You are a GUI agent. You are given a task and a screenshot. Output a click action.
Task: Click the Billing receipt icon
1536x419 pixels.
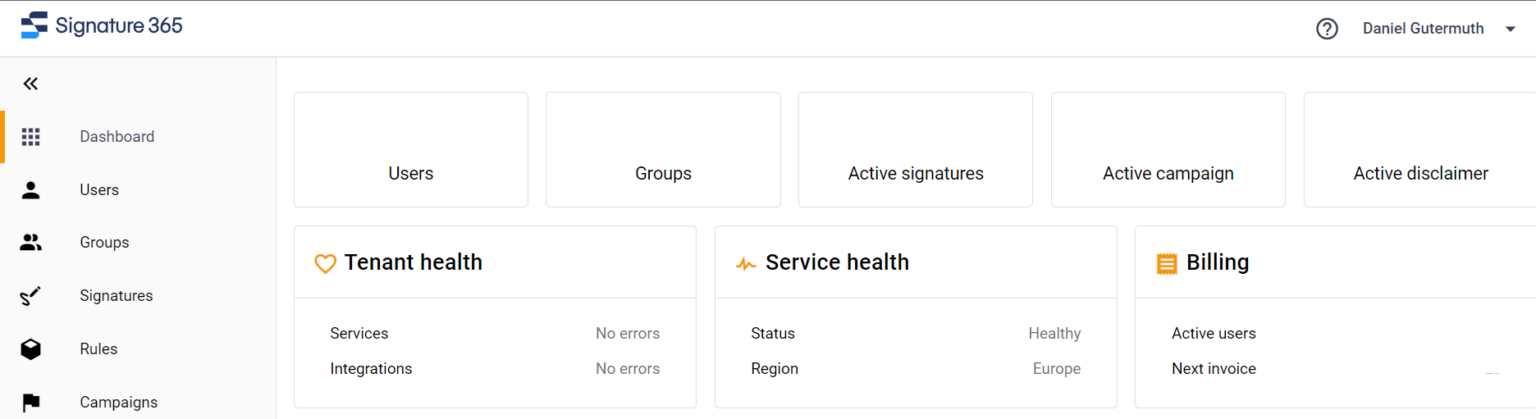[x=1166, y=264]
